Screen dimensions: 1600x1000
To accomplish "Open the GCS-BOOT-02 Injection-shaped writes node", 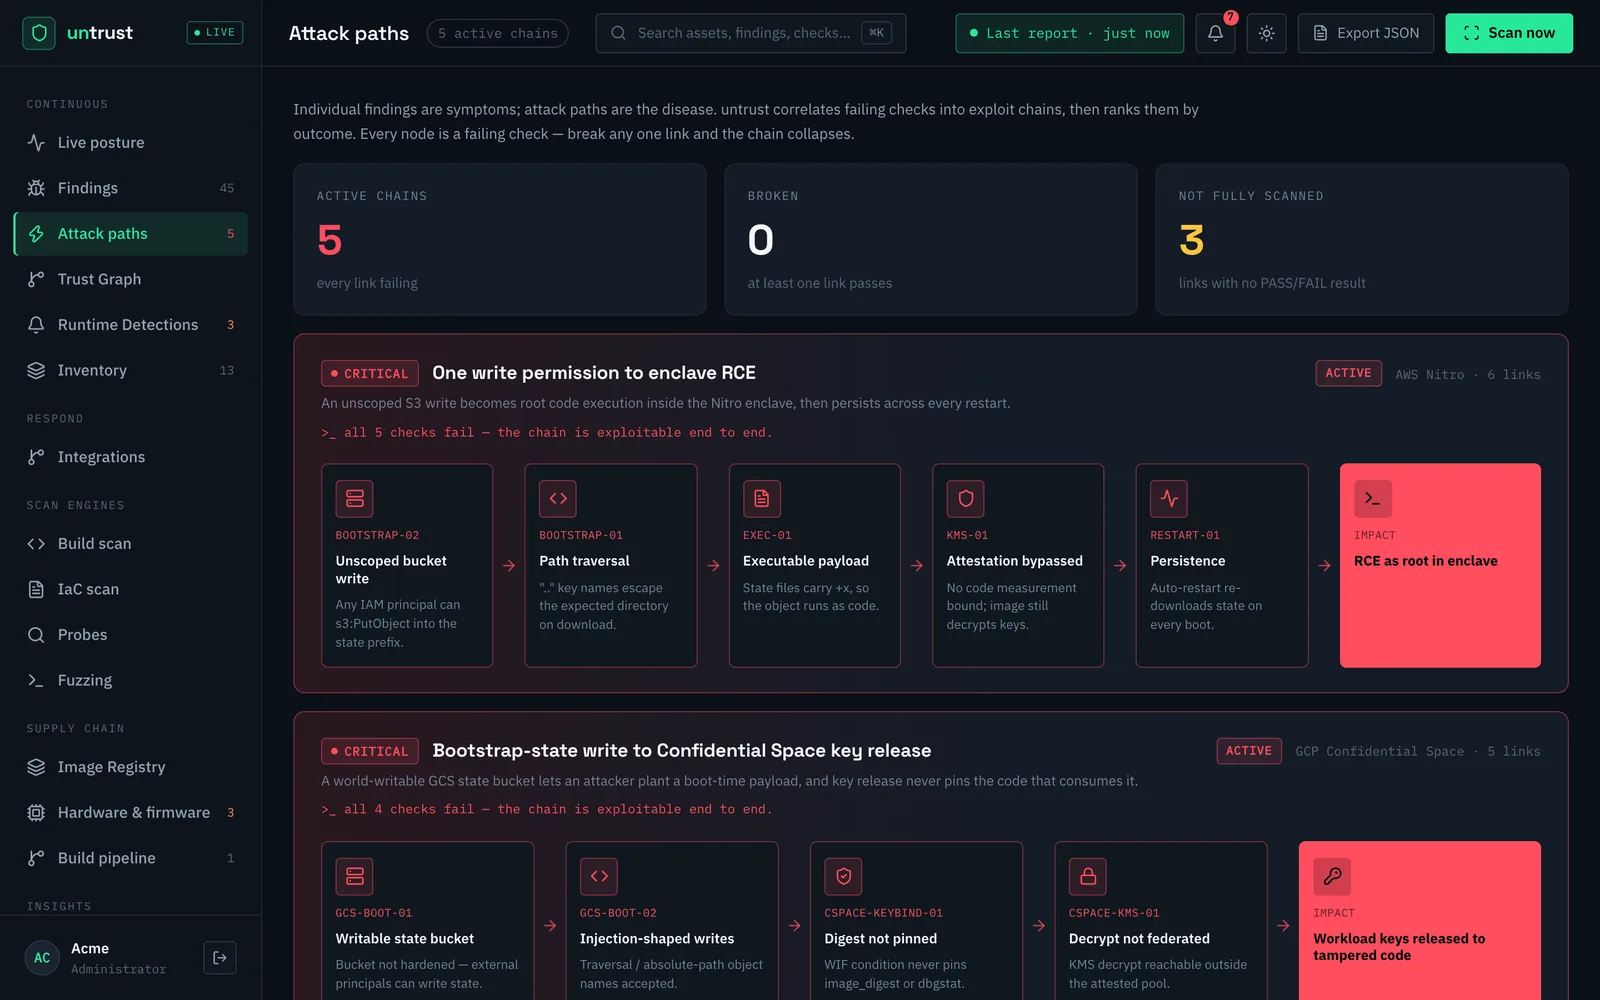I will [x=672, y=921].
